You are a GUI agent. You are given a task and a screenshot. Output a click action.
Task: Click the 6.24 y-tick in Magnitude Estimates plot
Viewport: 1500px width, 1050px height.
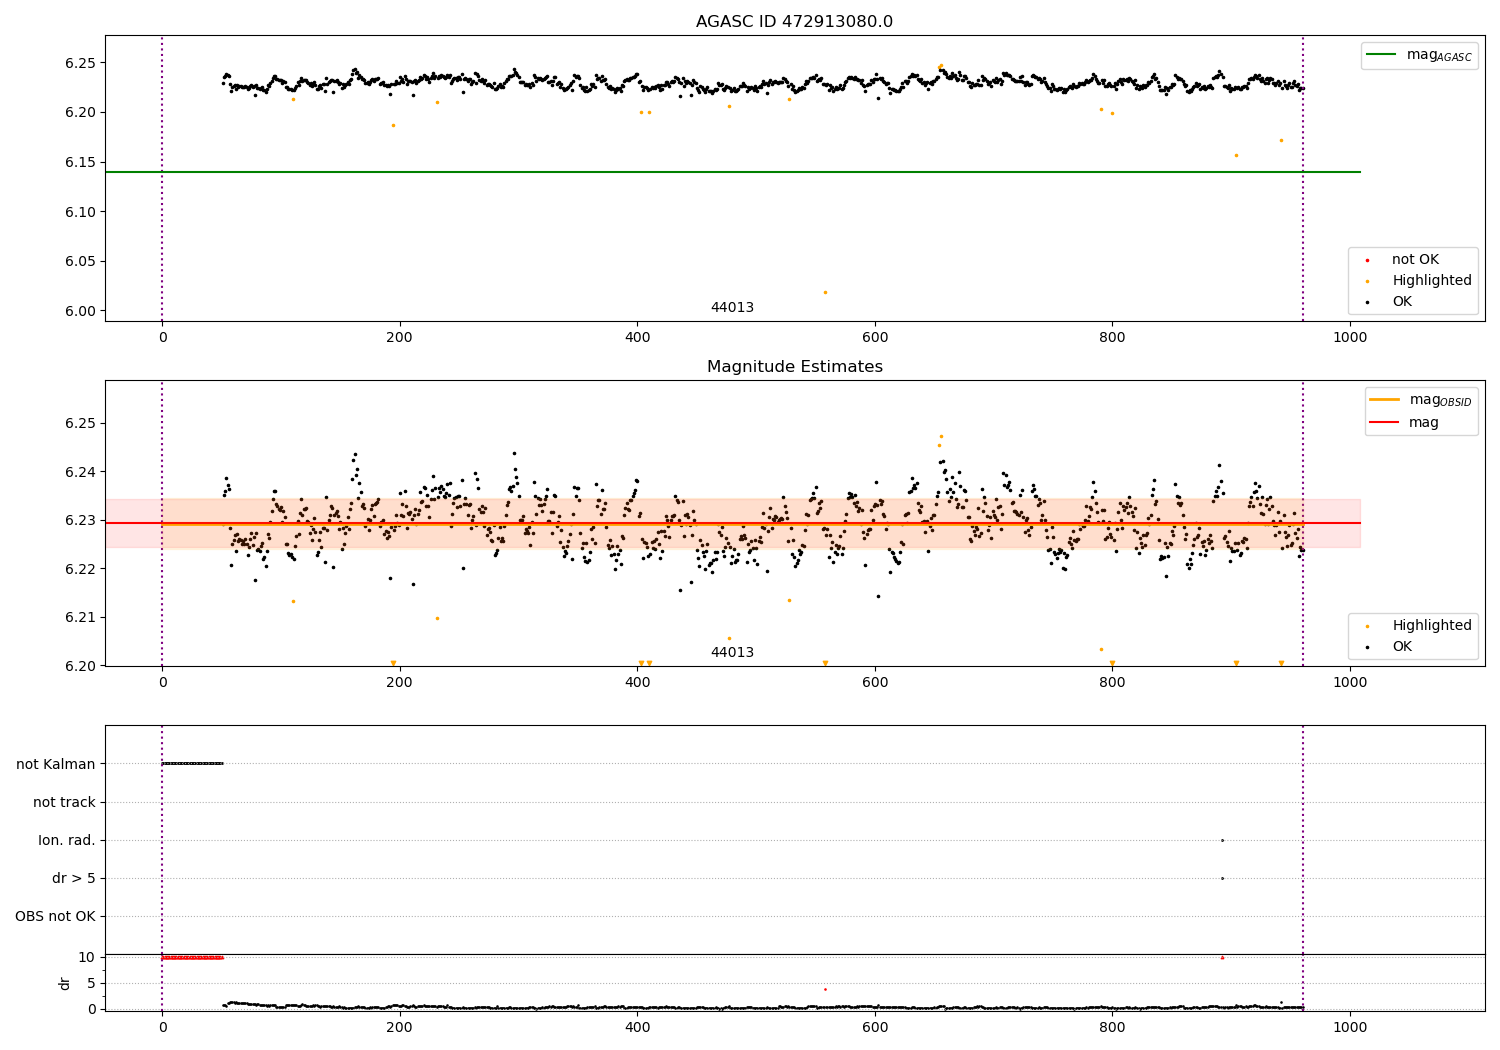click(x=79, y=472)
